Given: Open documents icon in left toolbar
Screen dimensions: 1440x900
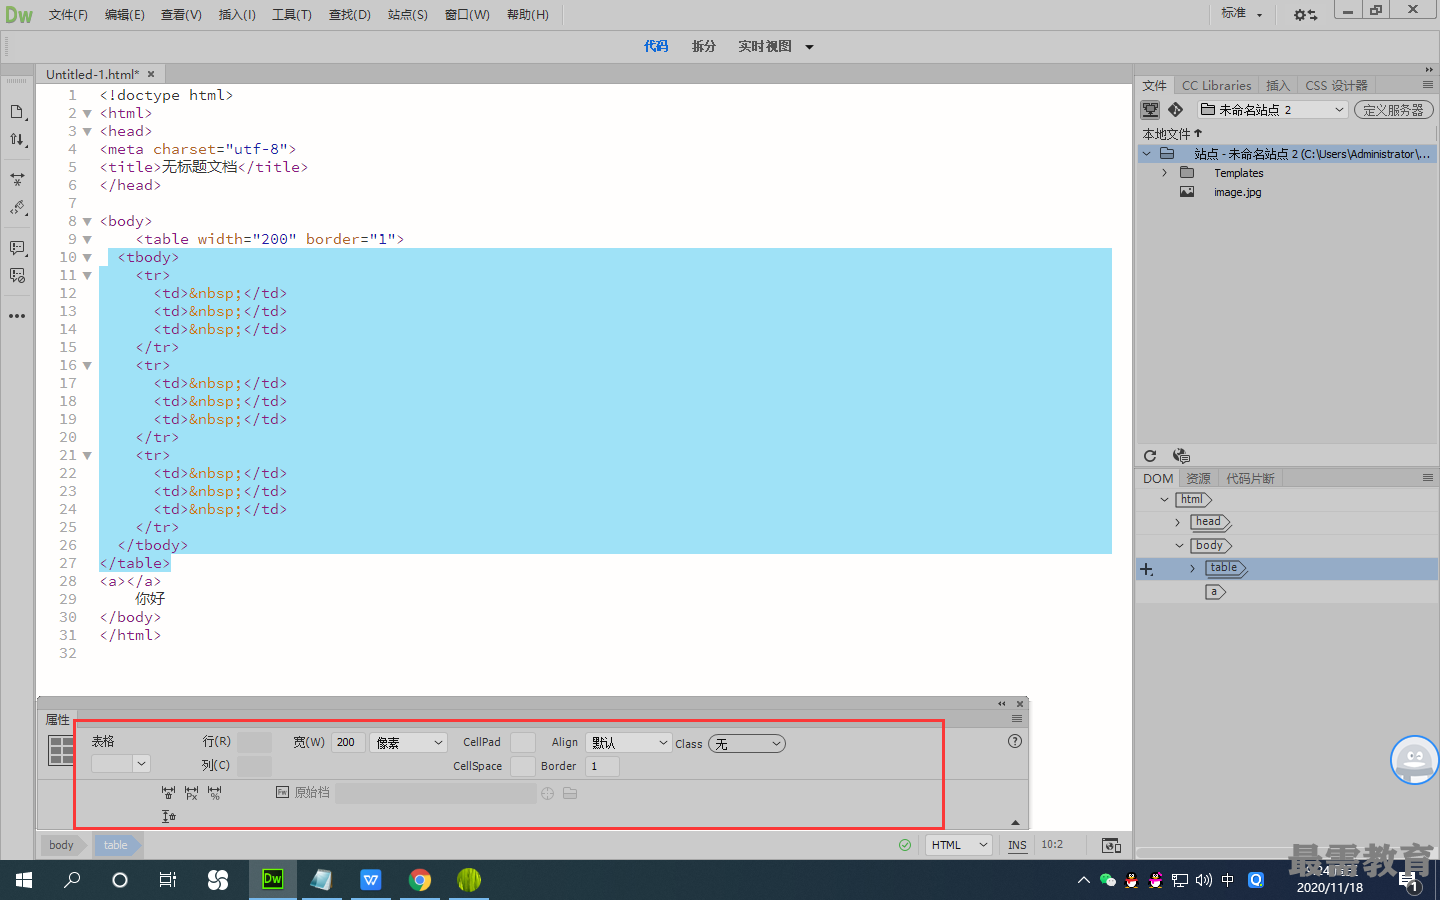Looking at the screenshot, I should (x=17, y=112).
